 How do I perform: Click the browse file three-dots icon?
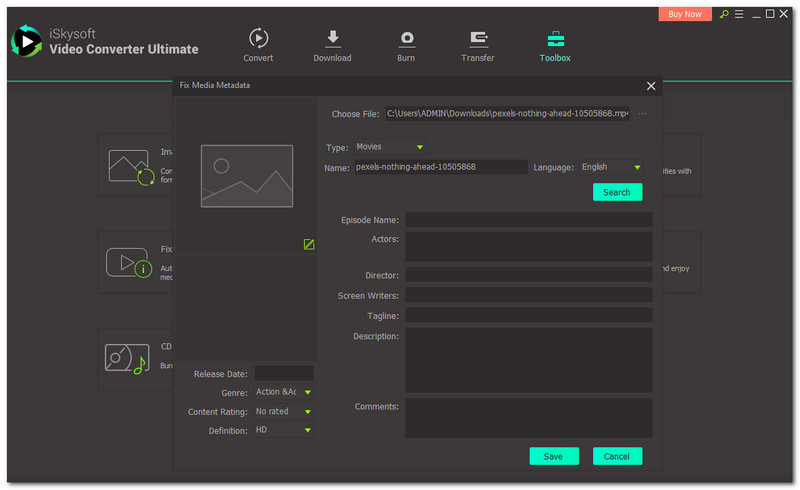(x=642, y=114)
